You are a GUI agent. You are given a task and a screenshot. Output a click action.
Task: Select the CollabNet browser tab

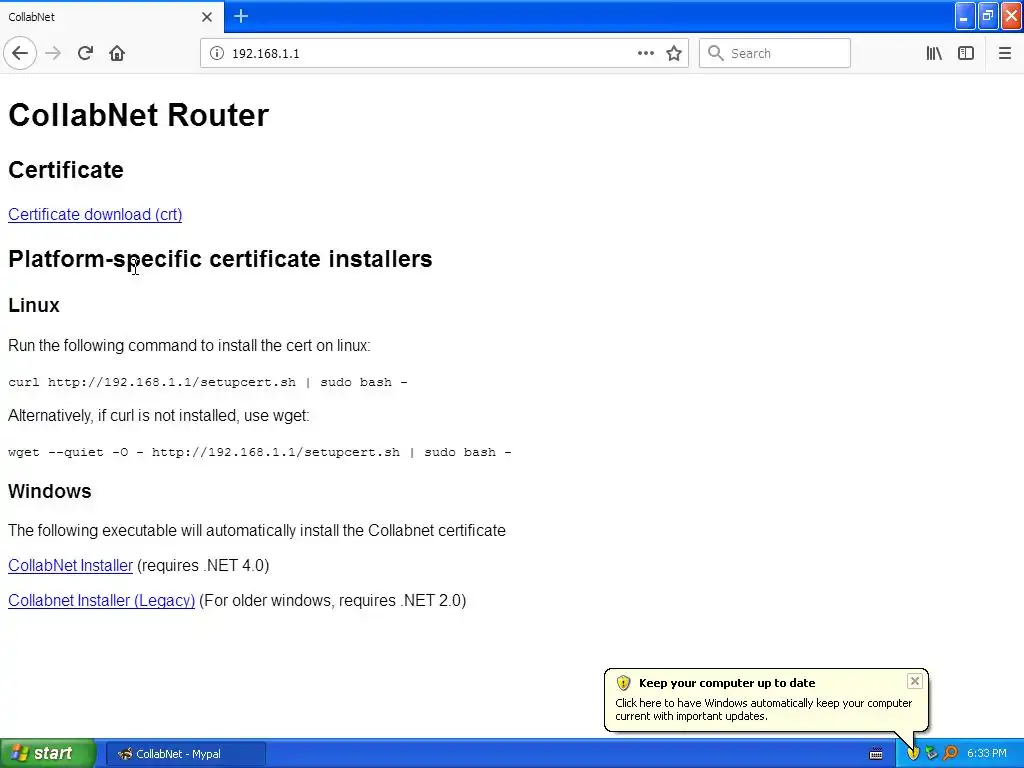click(x=111, y=17)
